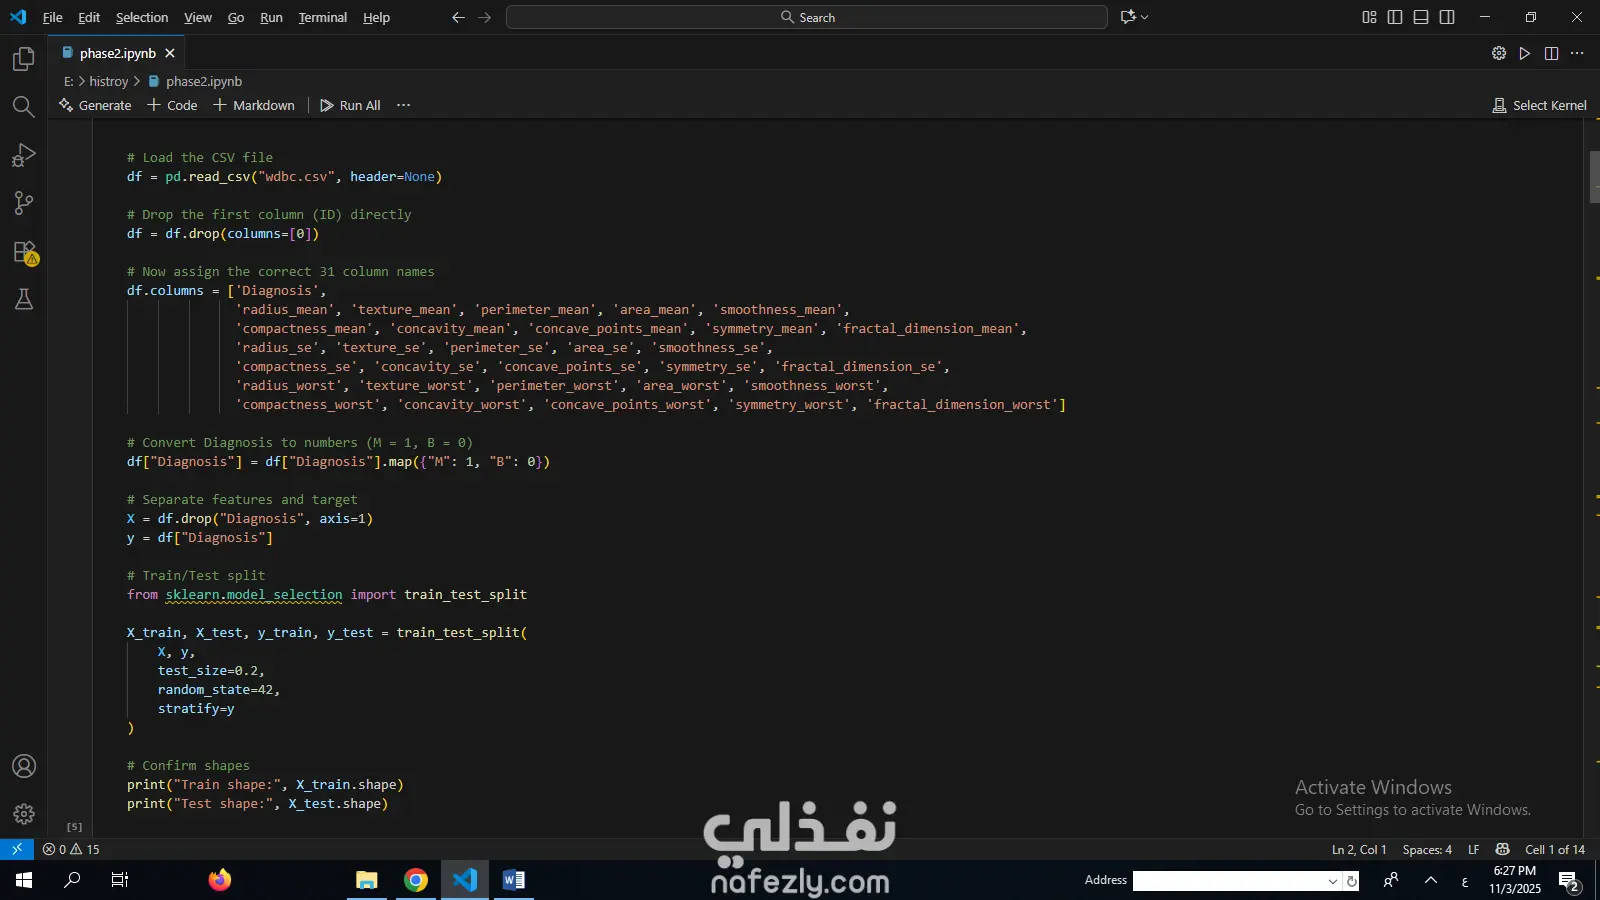Open Google Chrome from the taskbar

point(416,880)
